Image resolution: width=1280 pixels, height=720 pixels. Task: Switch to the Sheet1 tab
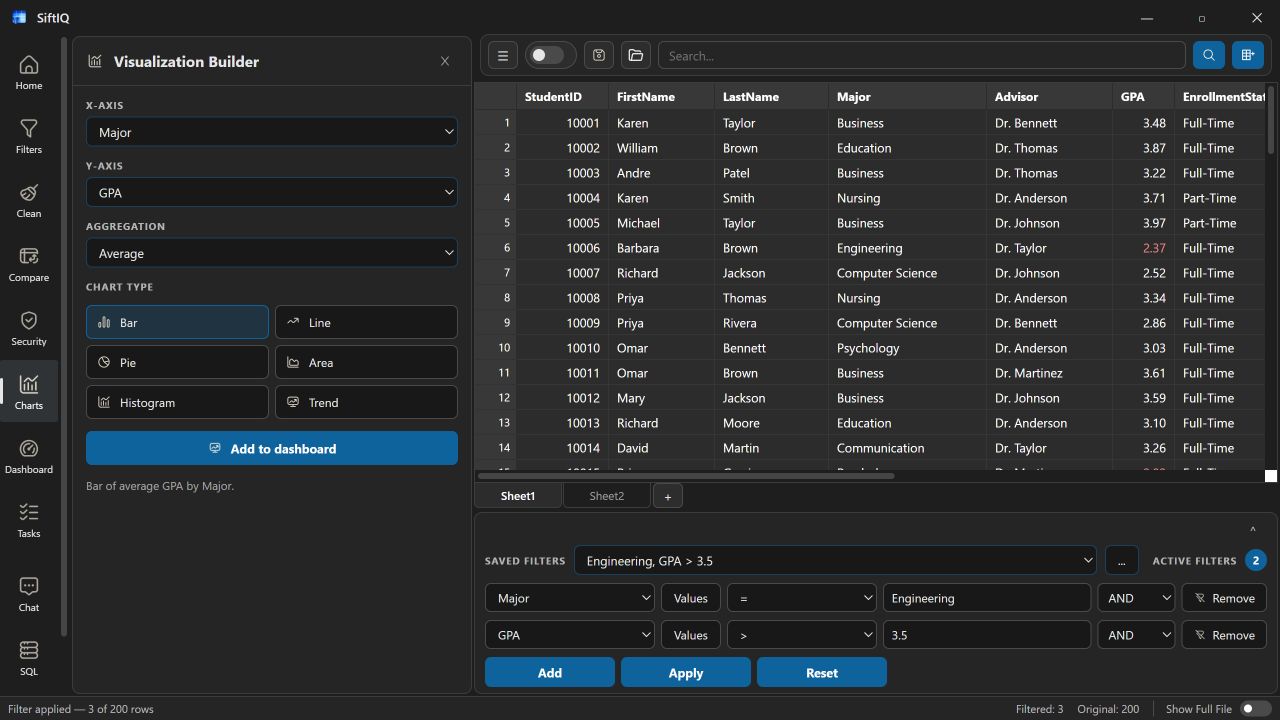518,496
